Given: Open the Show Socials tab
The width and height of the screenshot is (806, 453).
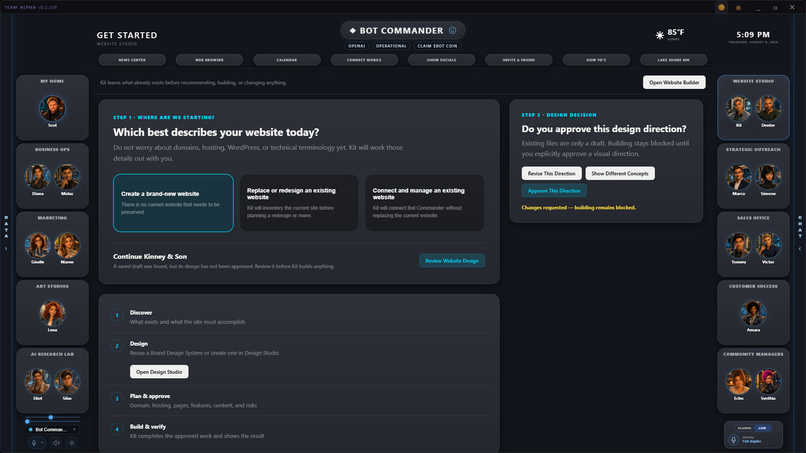Looking at the screenshot, I should pos(442,60).
